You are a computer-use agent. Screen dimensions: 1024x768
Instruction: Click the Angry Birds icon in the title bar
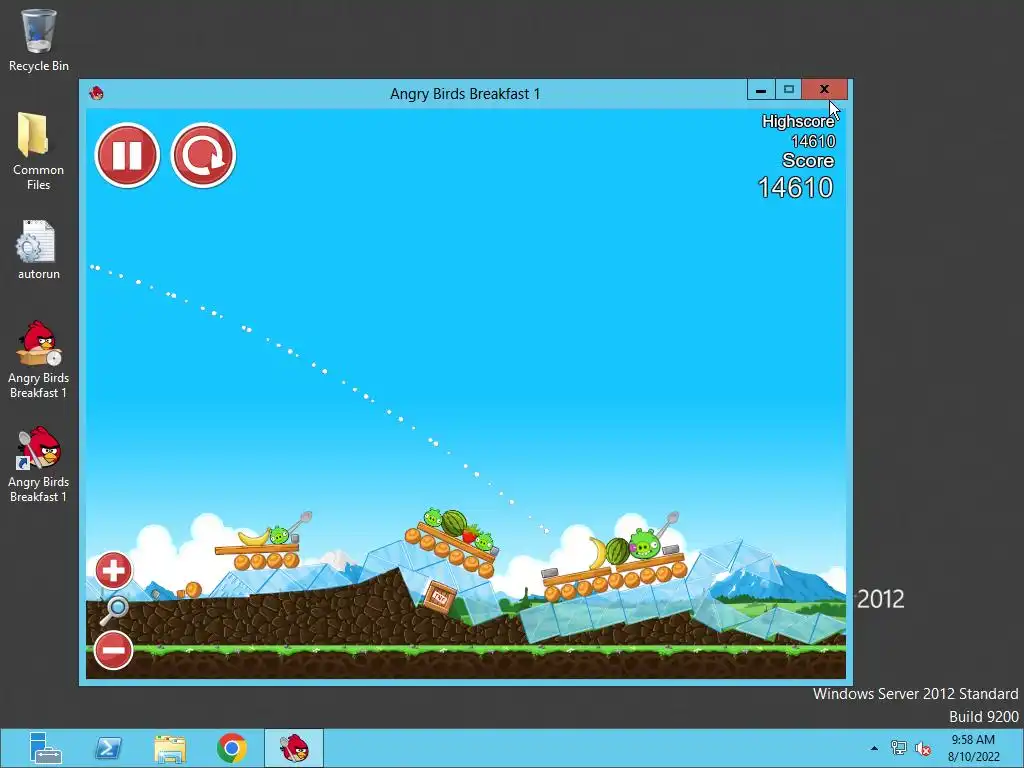coord(97,93)
